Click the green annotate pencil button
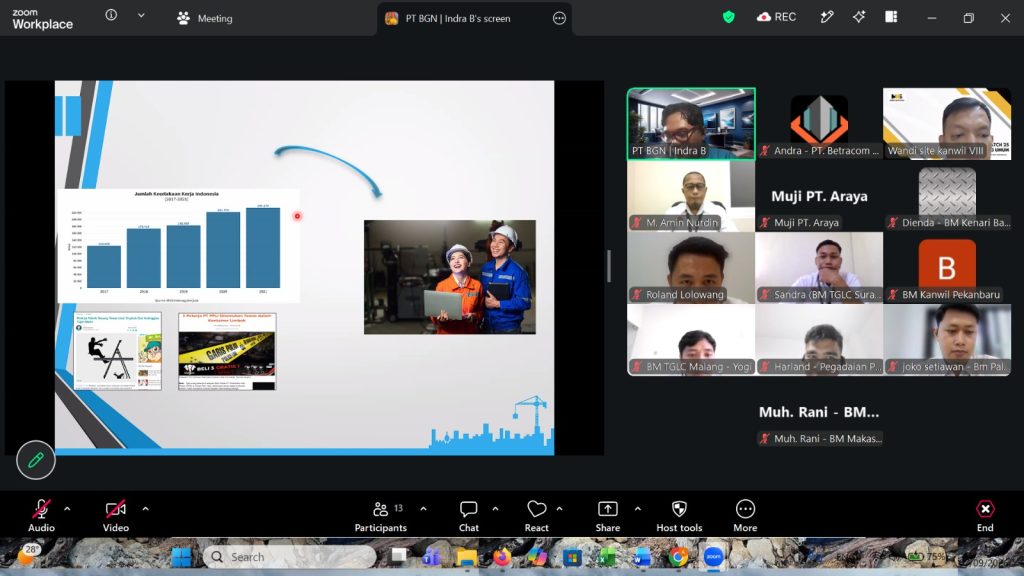Viewport: 1024px width, 576px height. coord(35,460)
